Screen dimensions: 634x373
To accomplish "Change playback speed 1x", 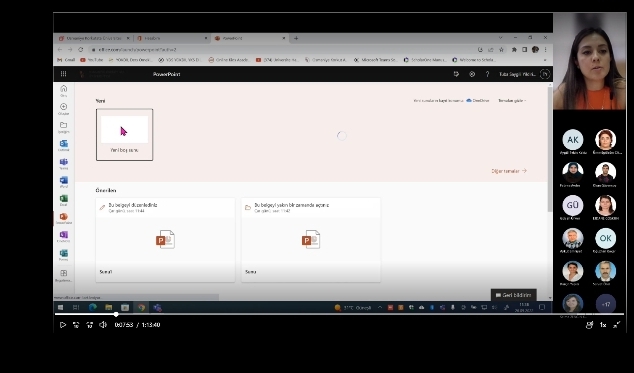I will [603, 325].
